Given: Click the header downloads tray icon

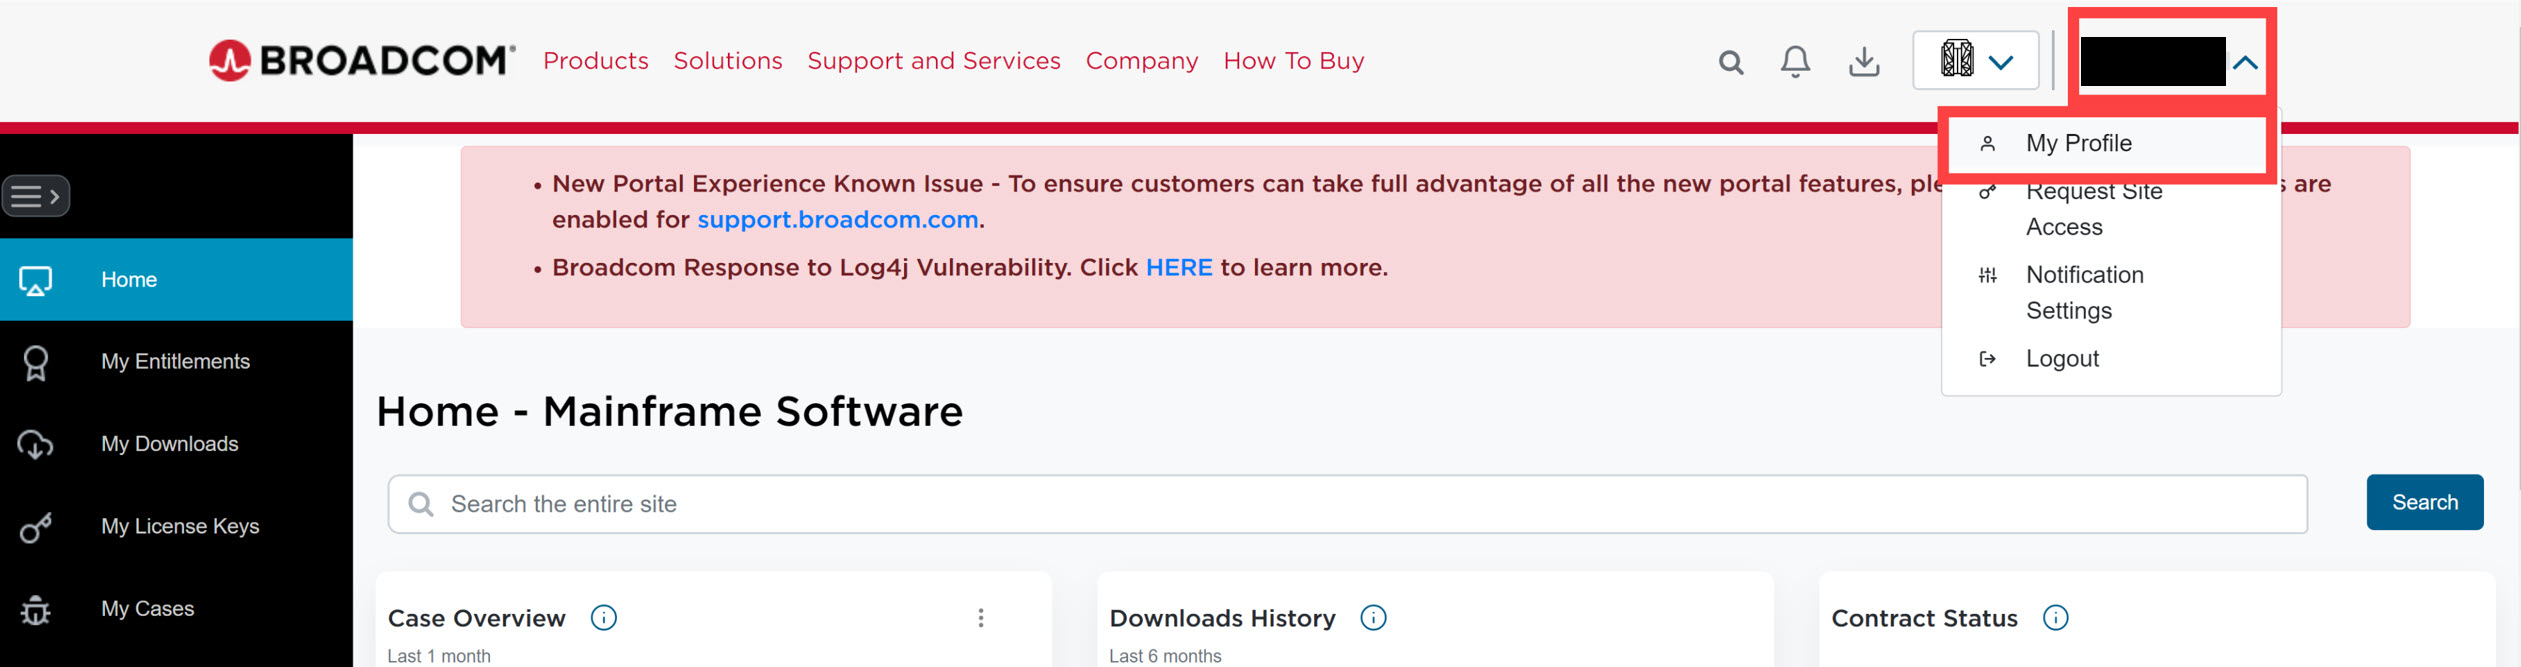Looking at the screenshot, I should tap(1864, 62).
